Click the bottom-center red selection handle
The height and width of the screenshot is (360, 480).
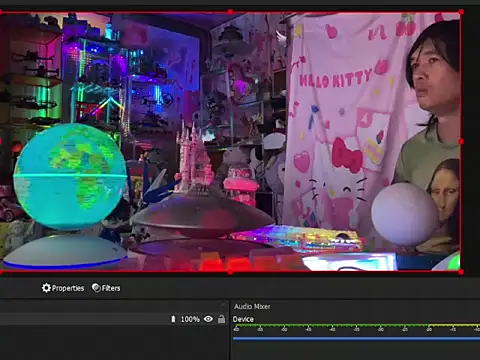230,272
